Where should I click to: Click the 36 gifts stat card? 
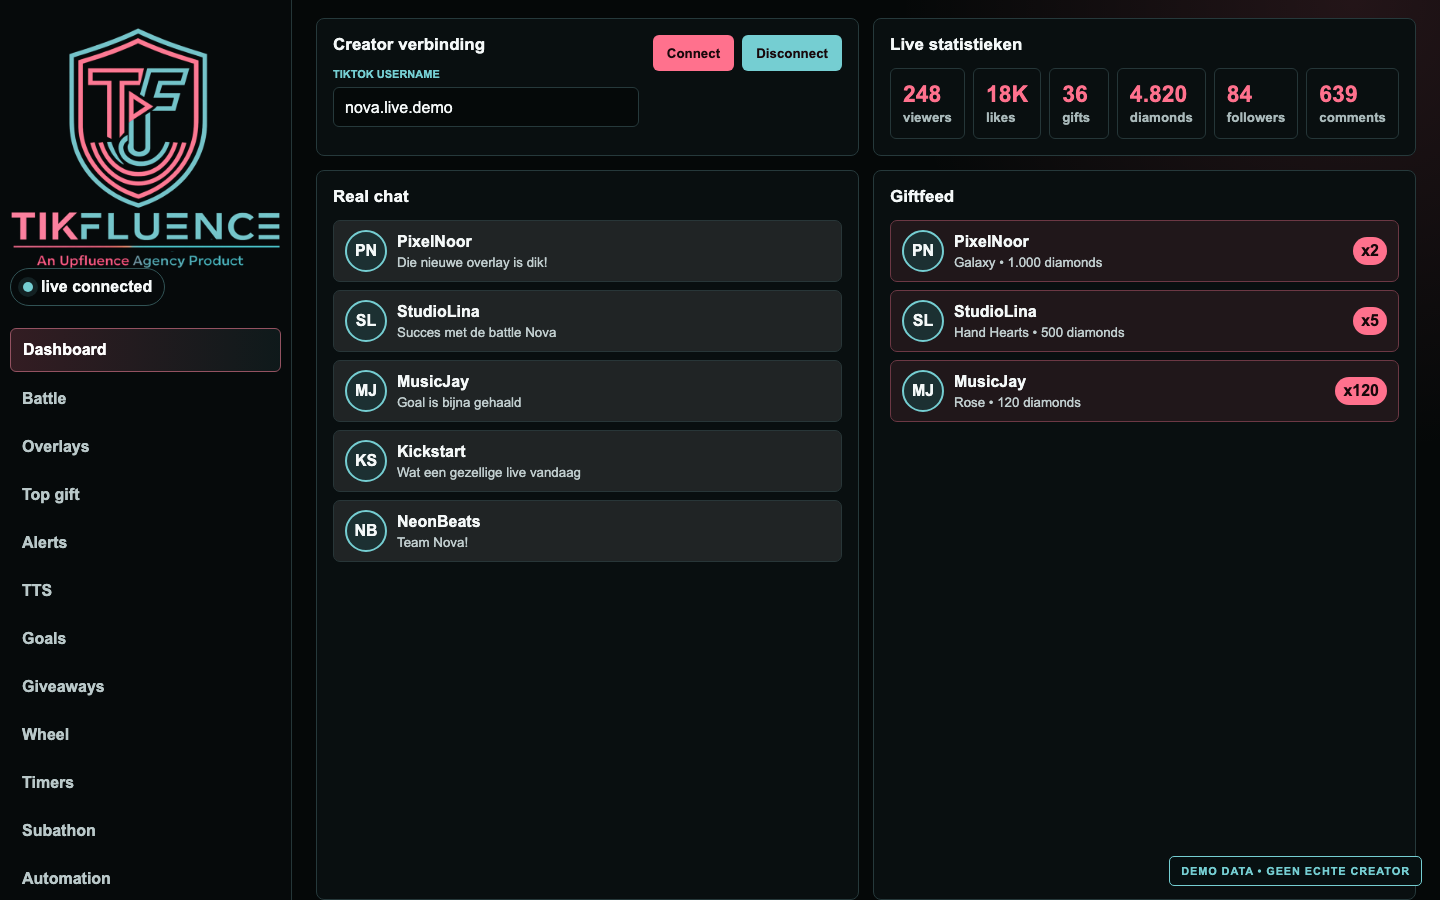coord(1079,103)
